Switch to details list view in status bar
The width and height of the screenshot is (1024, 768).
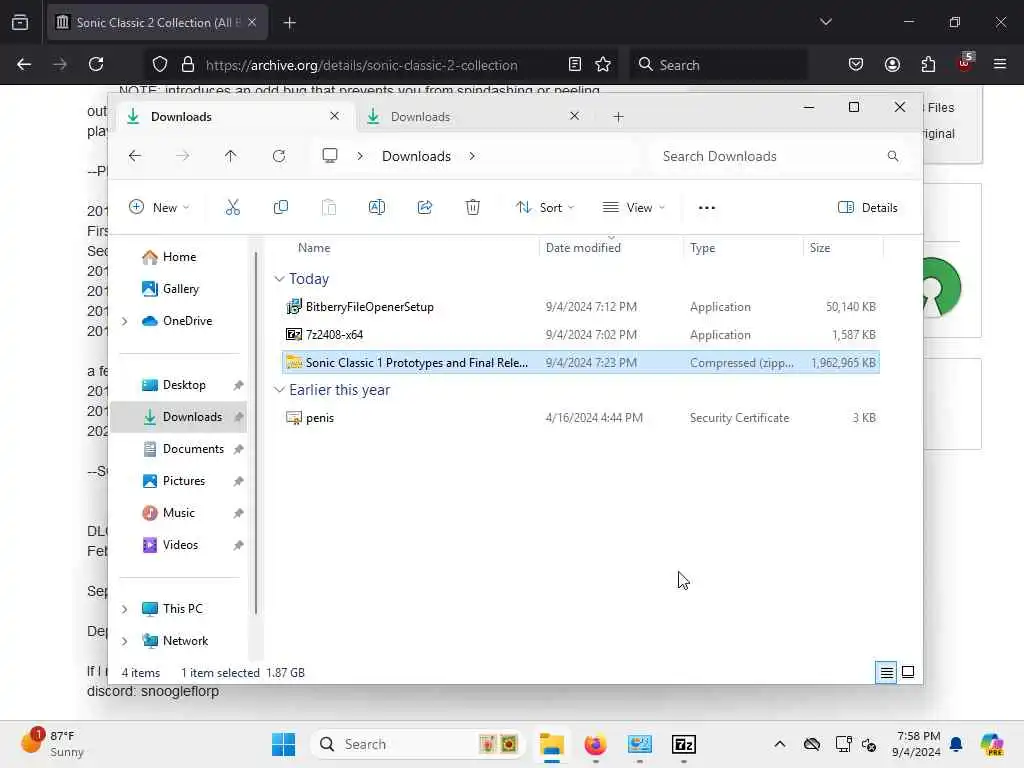(x=886, y=672)
